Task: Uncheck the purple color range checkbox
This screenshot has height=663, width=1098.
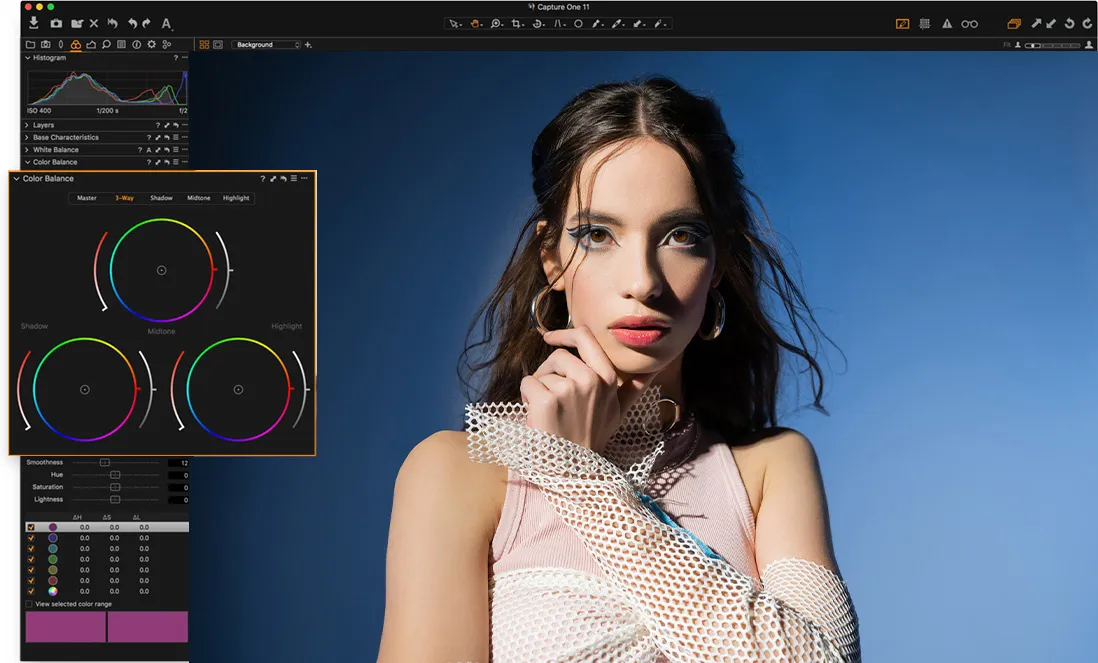Action: pos(31,527)
